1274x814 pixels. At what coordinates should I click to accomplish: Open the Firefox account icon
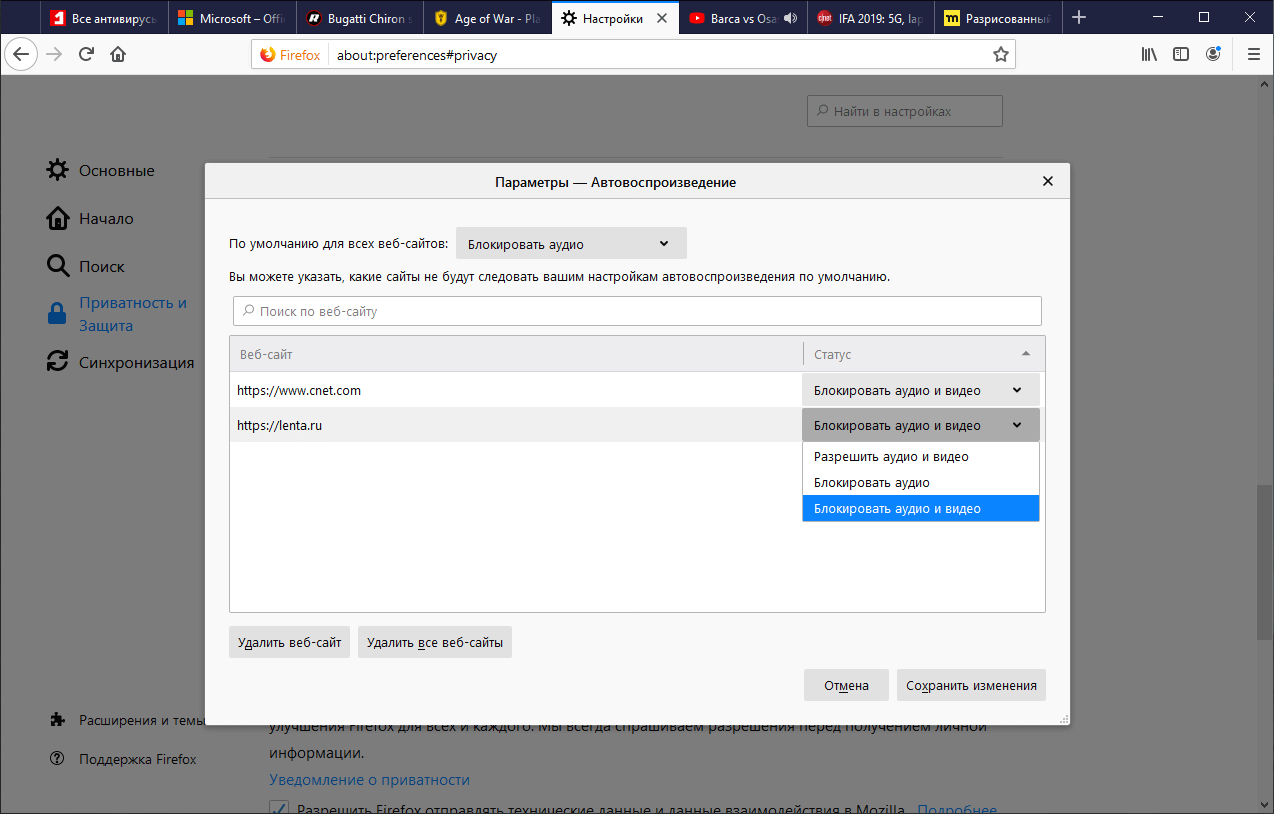point(1213,55)
